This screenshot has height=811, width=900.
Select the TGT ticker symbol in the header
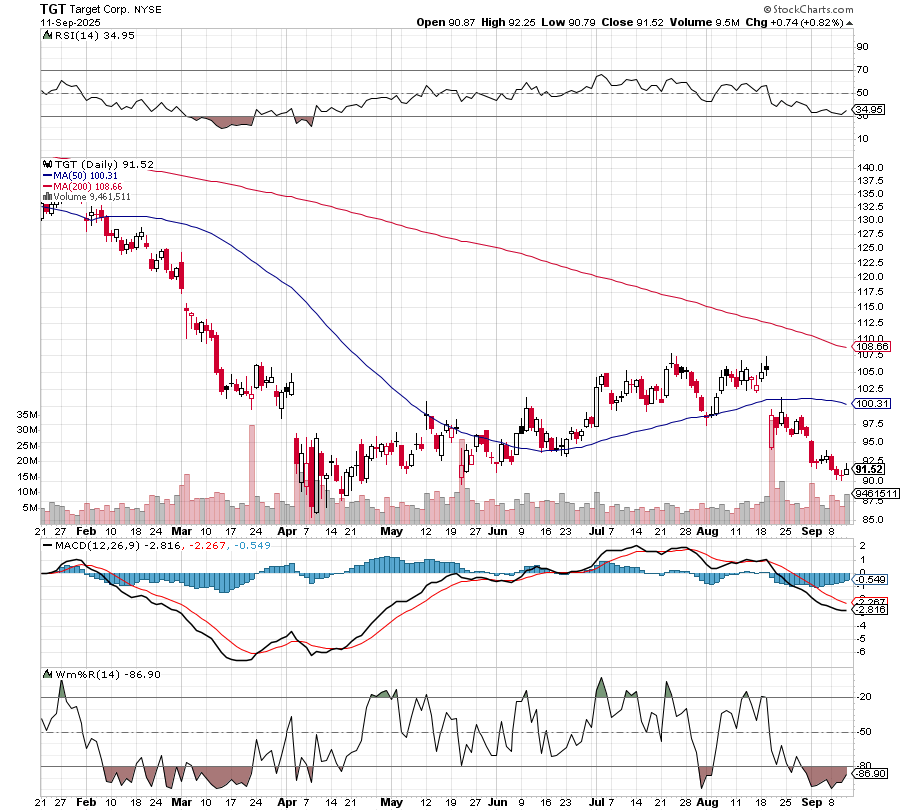click(x=53, y=9)
